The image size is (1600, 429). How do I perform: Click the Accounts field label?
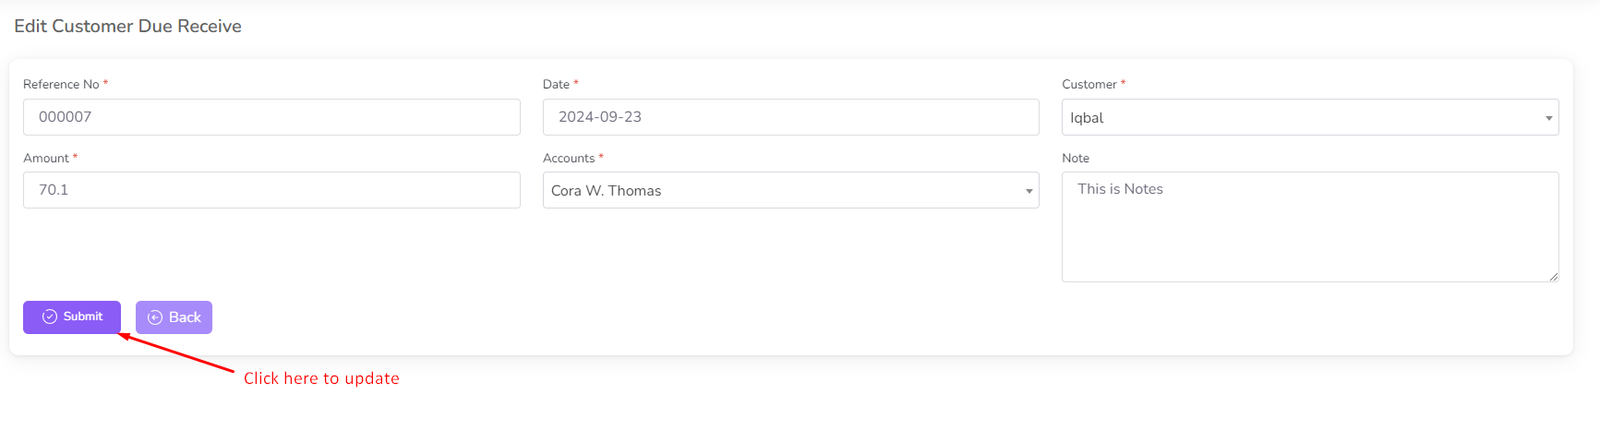pos(569,158)
